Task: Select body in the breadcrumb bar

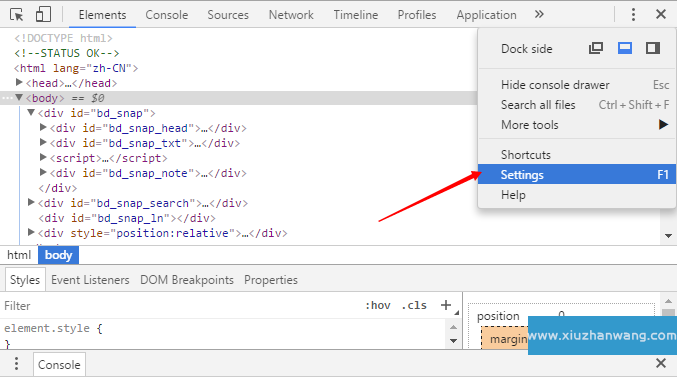Action: point(58,255)
